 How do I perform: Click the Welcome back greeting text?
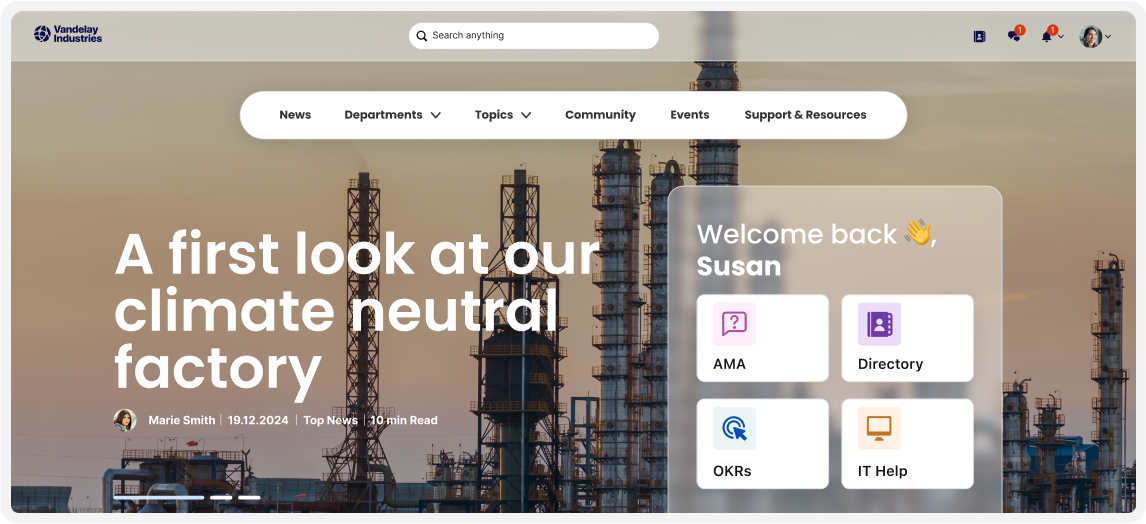tap(817, 250)
